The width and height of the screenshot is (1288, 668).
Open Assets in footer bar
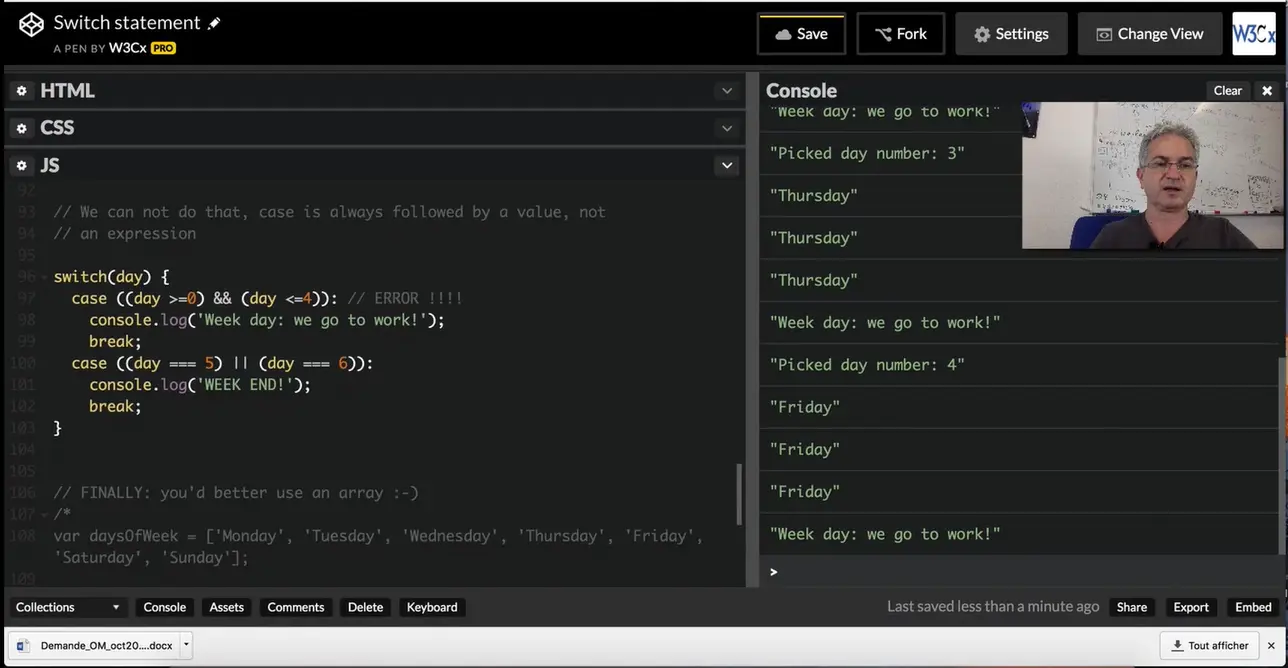226,607
